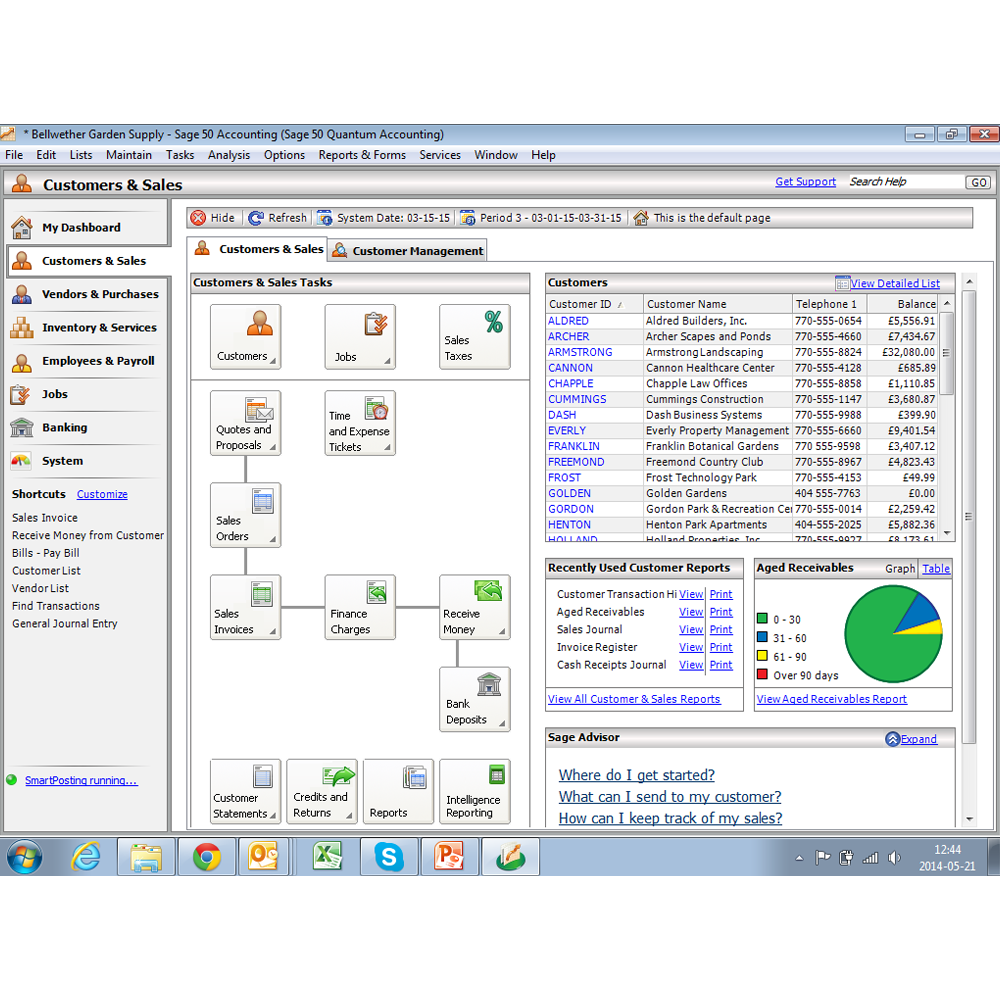Click the blue 31 - 60 legend swatch
Image resolution: width=1000 pixels, height=1000 pixels.
(x=762, y=636)
